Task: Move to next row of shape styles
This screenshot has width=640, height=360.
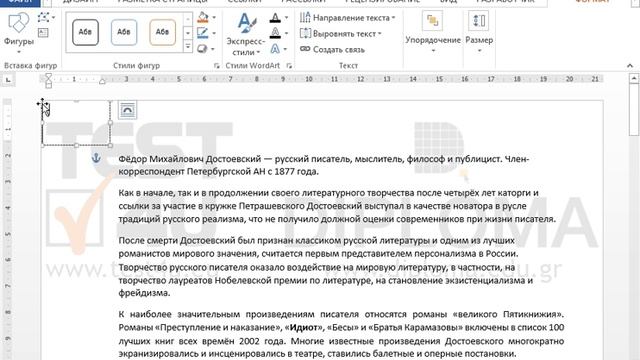Action: (x=188, y=33)
